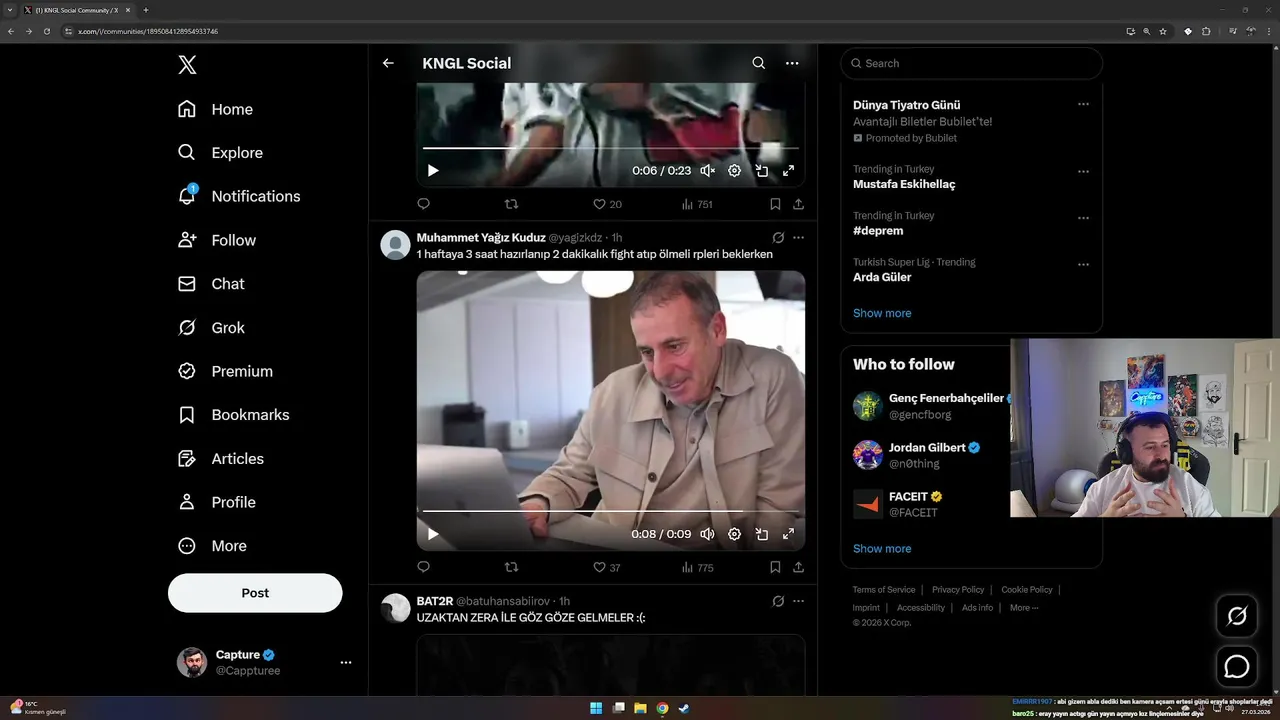Click Muhammet Yağız Kuduz's avatar

tap(396, 245)
